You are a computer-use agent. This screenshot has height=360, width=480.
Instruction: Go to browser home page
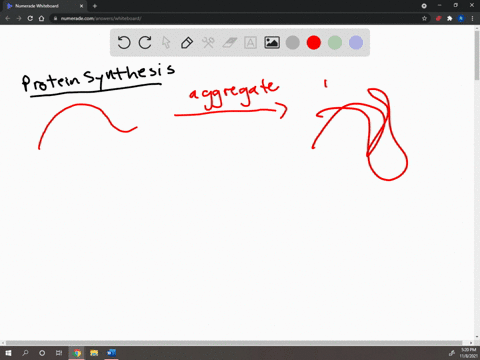tap(41, 18)
